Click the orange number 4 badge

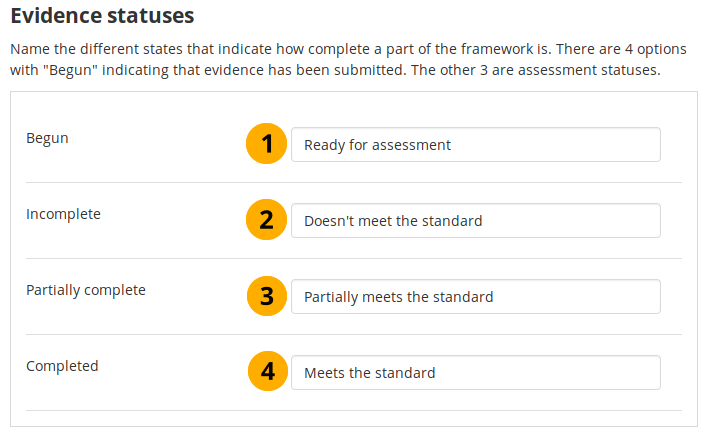point(266,372)
